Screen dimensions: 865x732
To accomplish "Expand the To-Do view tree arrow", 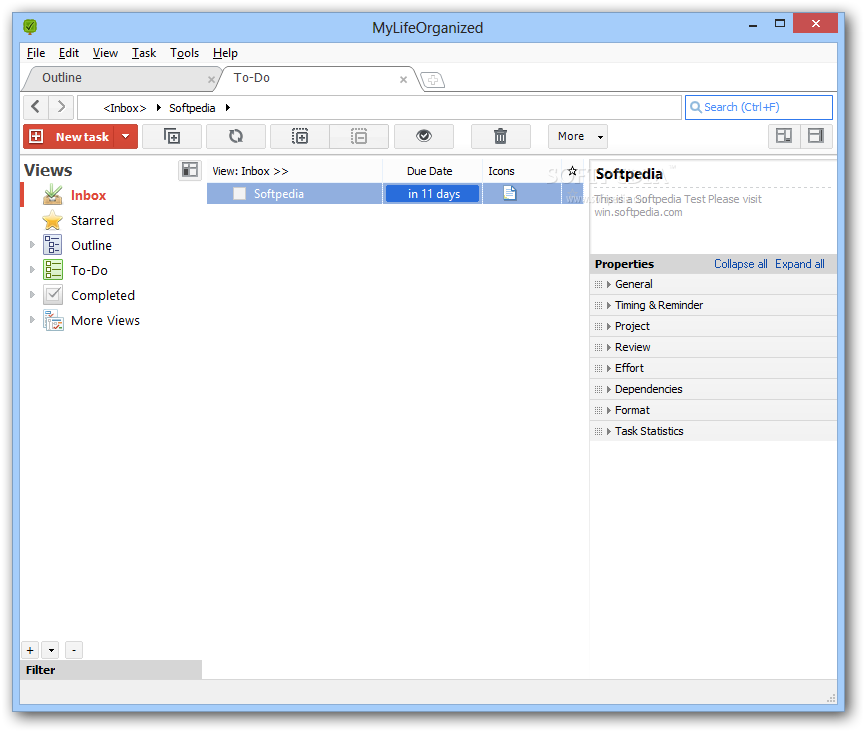I will (32, 269).
